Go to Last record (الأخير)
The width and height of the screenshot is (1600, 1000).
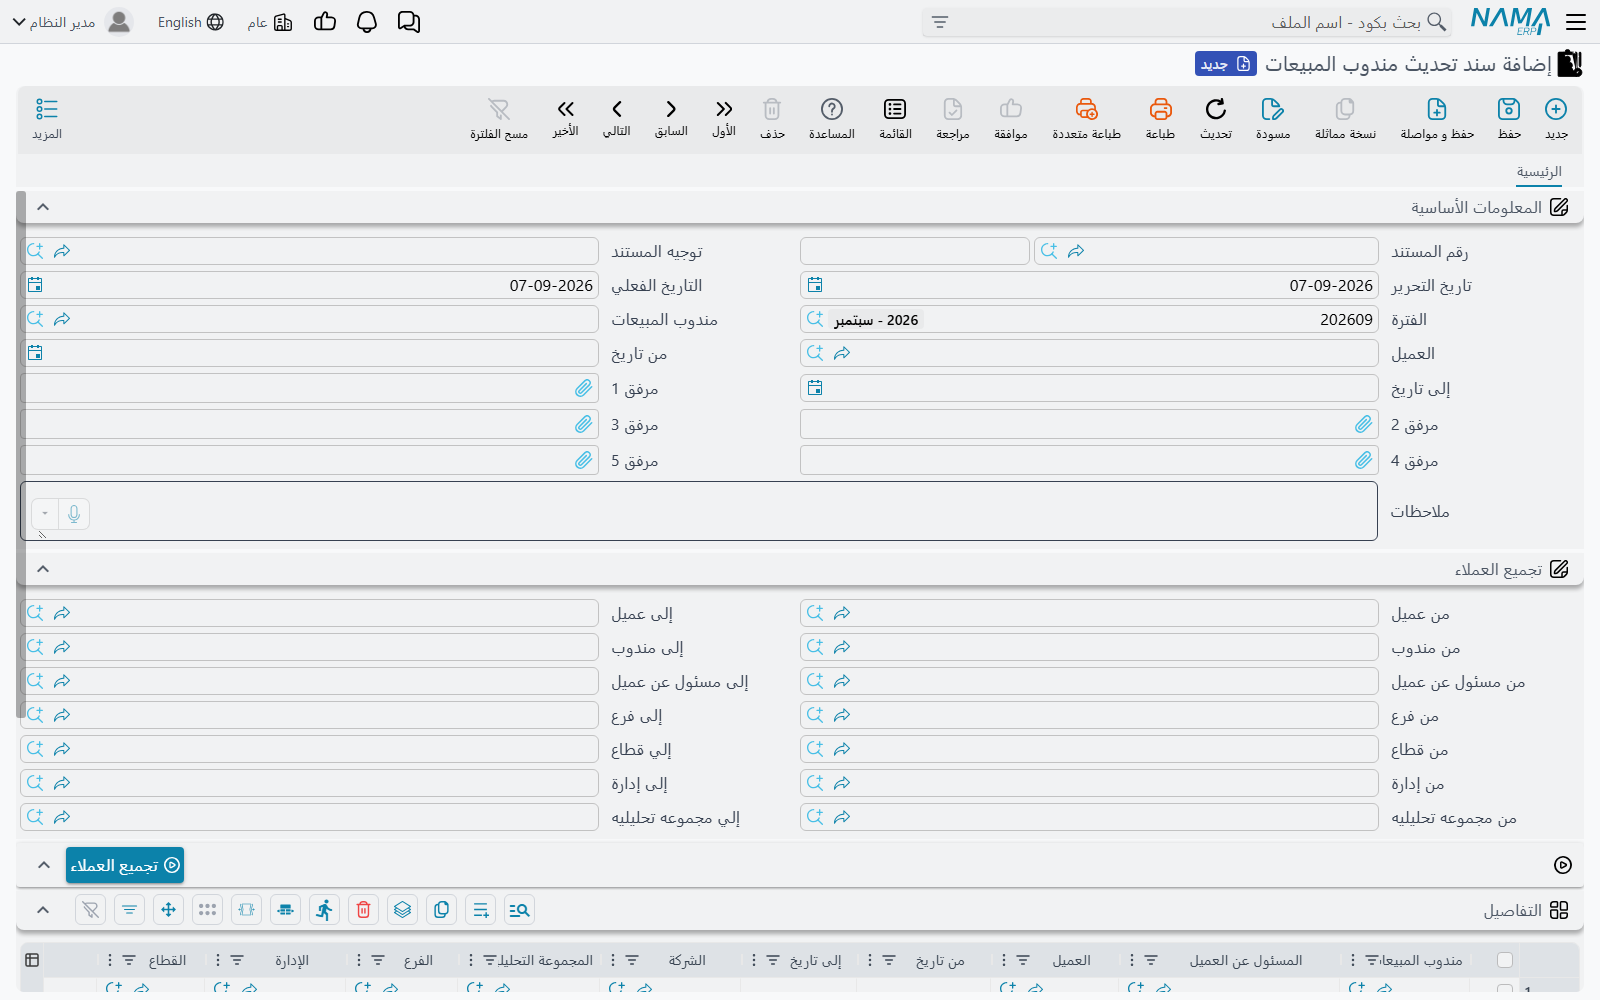[566, 109]
